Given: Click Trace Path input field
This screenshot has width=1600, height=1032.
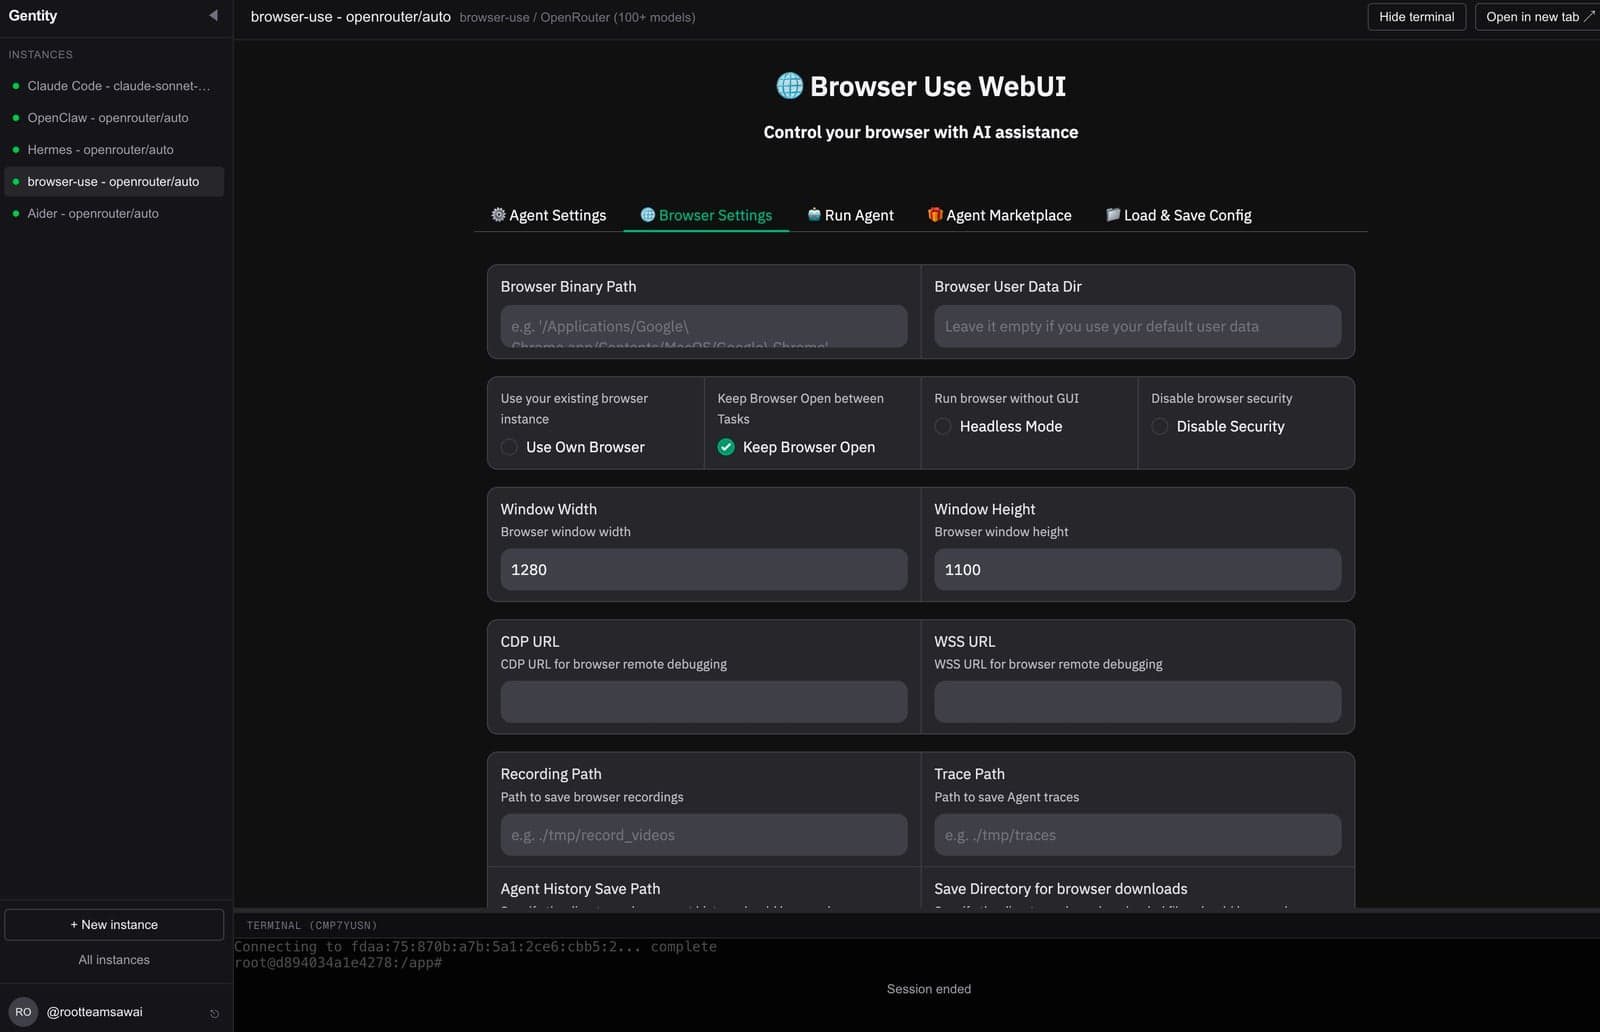Looking at the screenshot, I should (x=1138, y=835).
